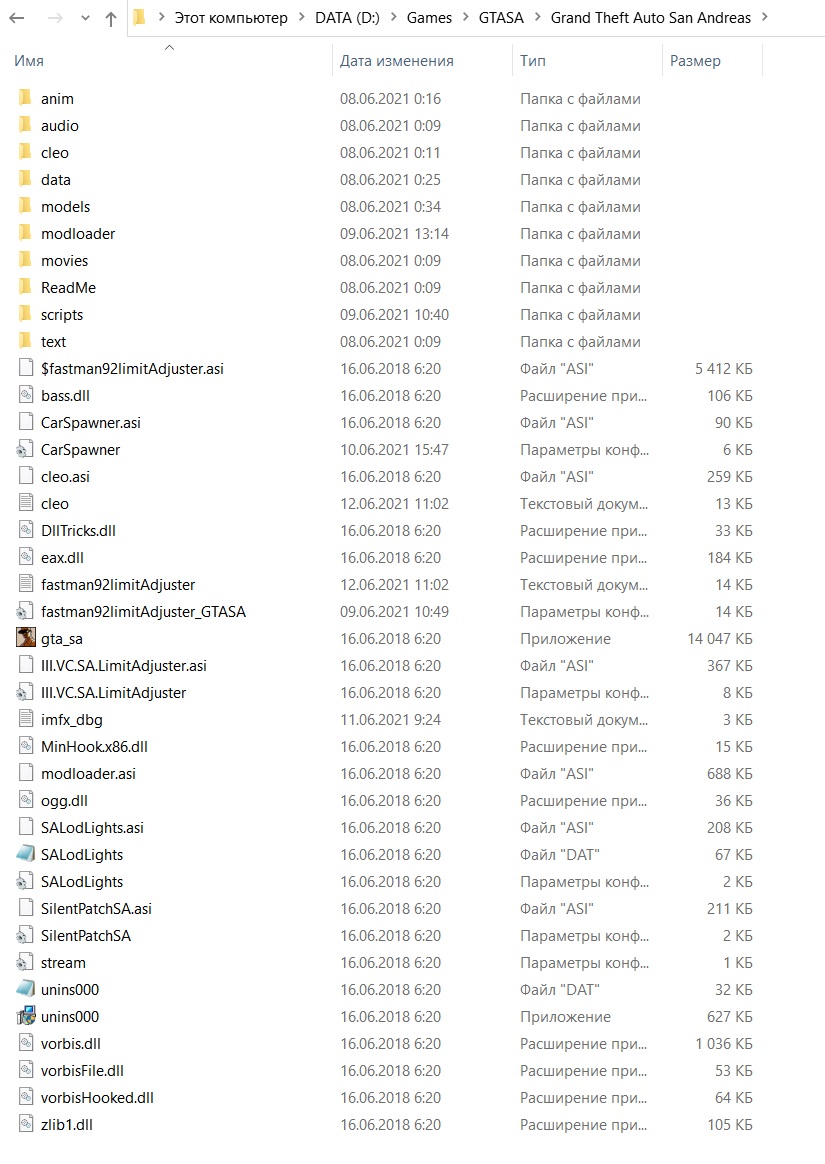Select CarSpawner config file icon
The width and height of the screenshot is (825, 1164).
[x=25, y=449]
